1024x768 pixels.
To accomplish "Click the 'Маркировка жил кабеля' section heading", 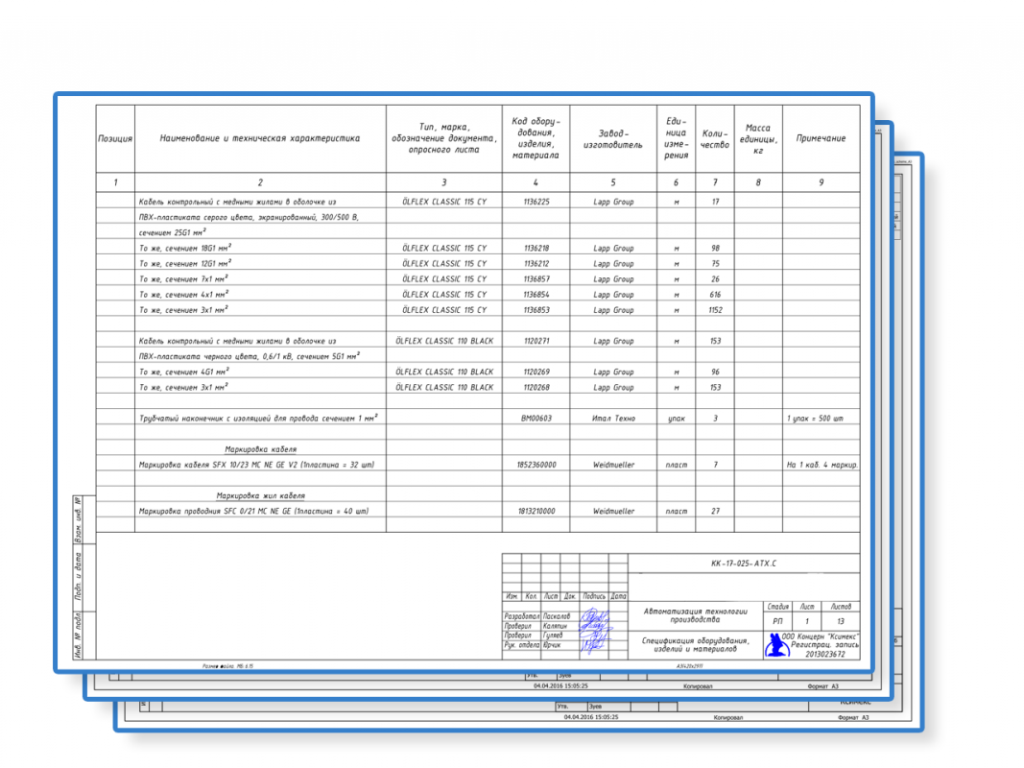I will (261, 496).
